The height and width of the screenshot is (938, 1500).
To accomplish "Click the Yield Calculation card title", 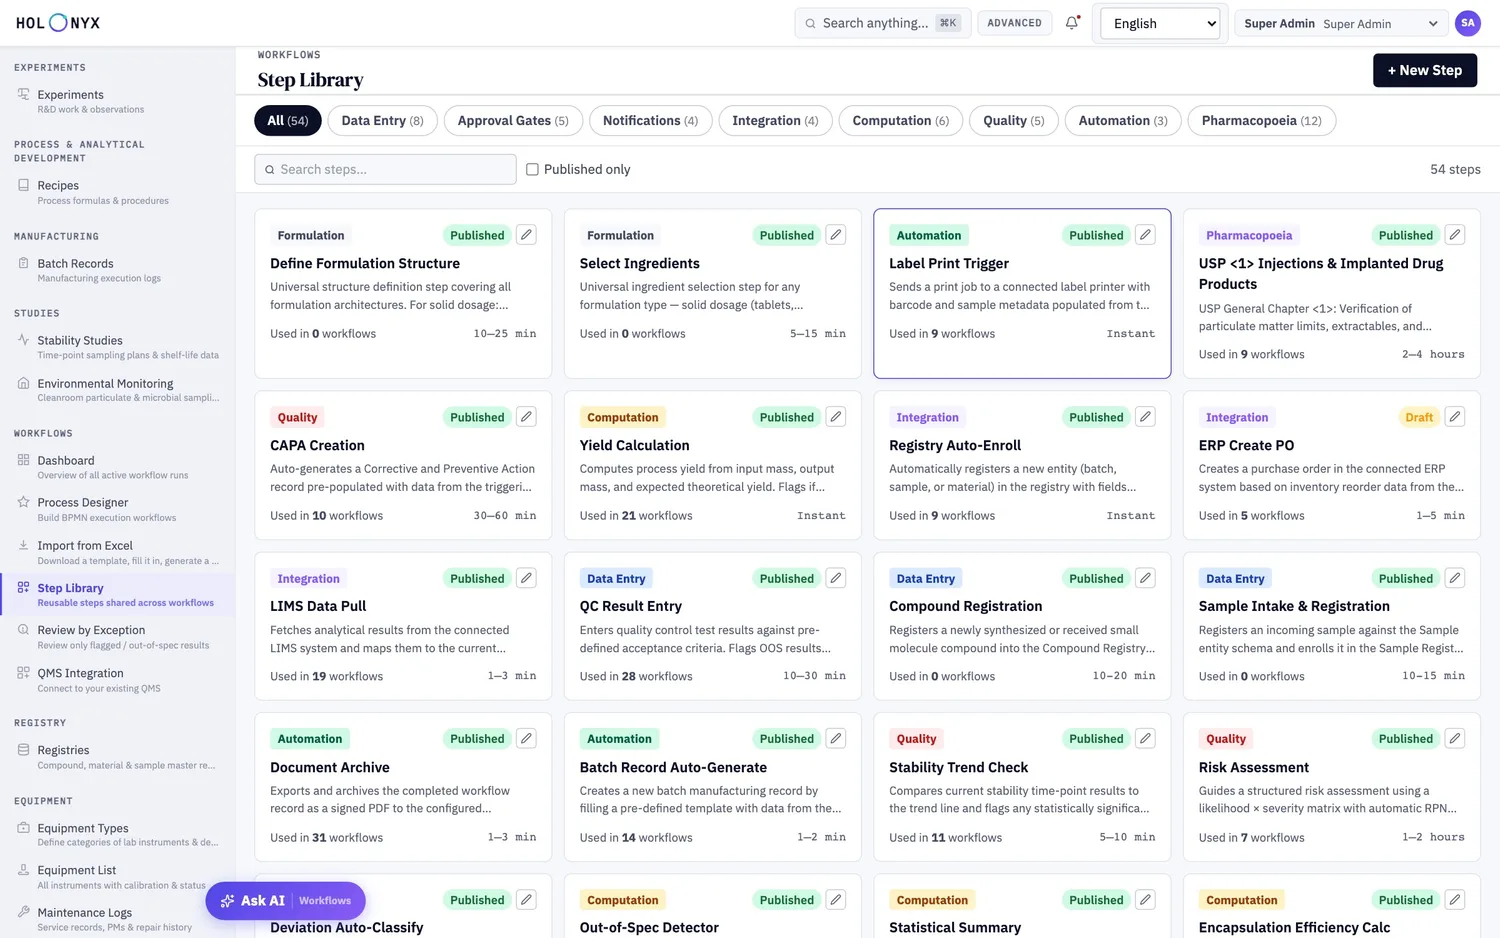I will click(634, 446).
